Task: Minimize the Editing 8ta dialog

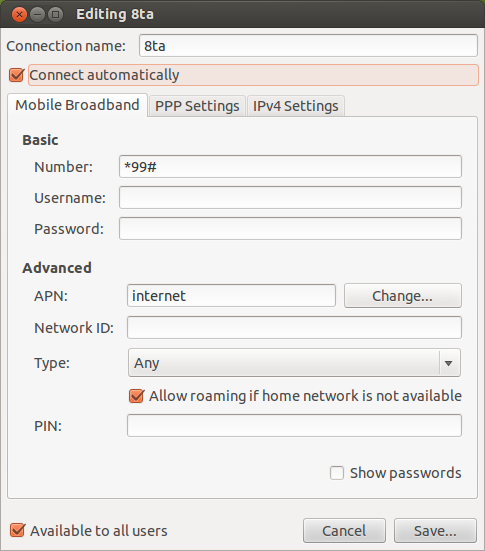Action: point(37,15)
